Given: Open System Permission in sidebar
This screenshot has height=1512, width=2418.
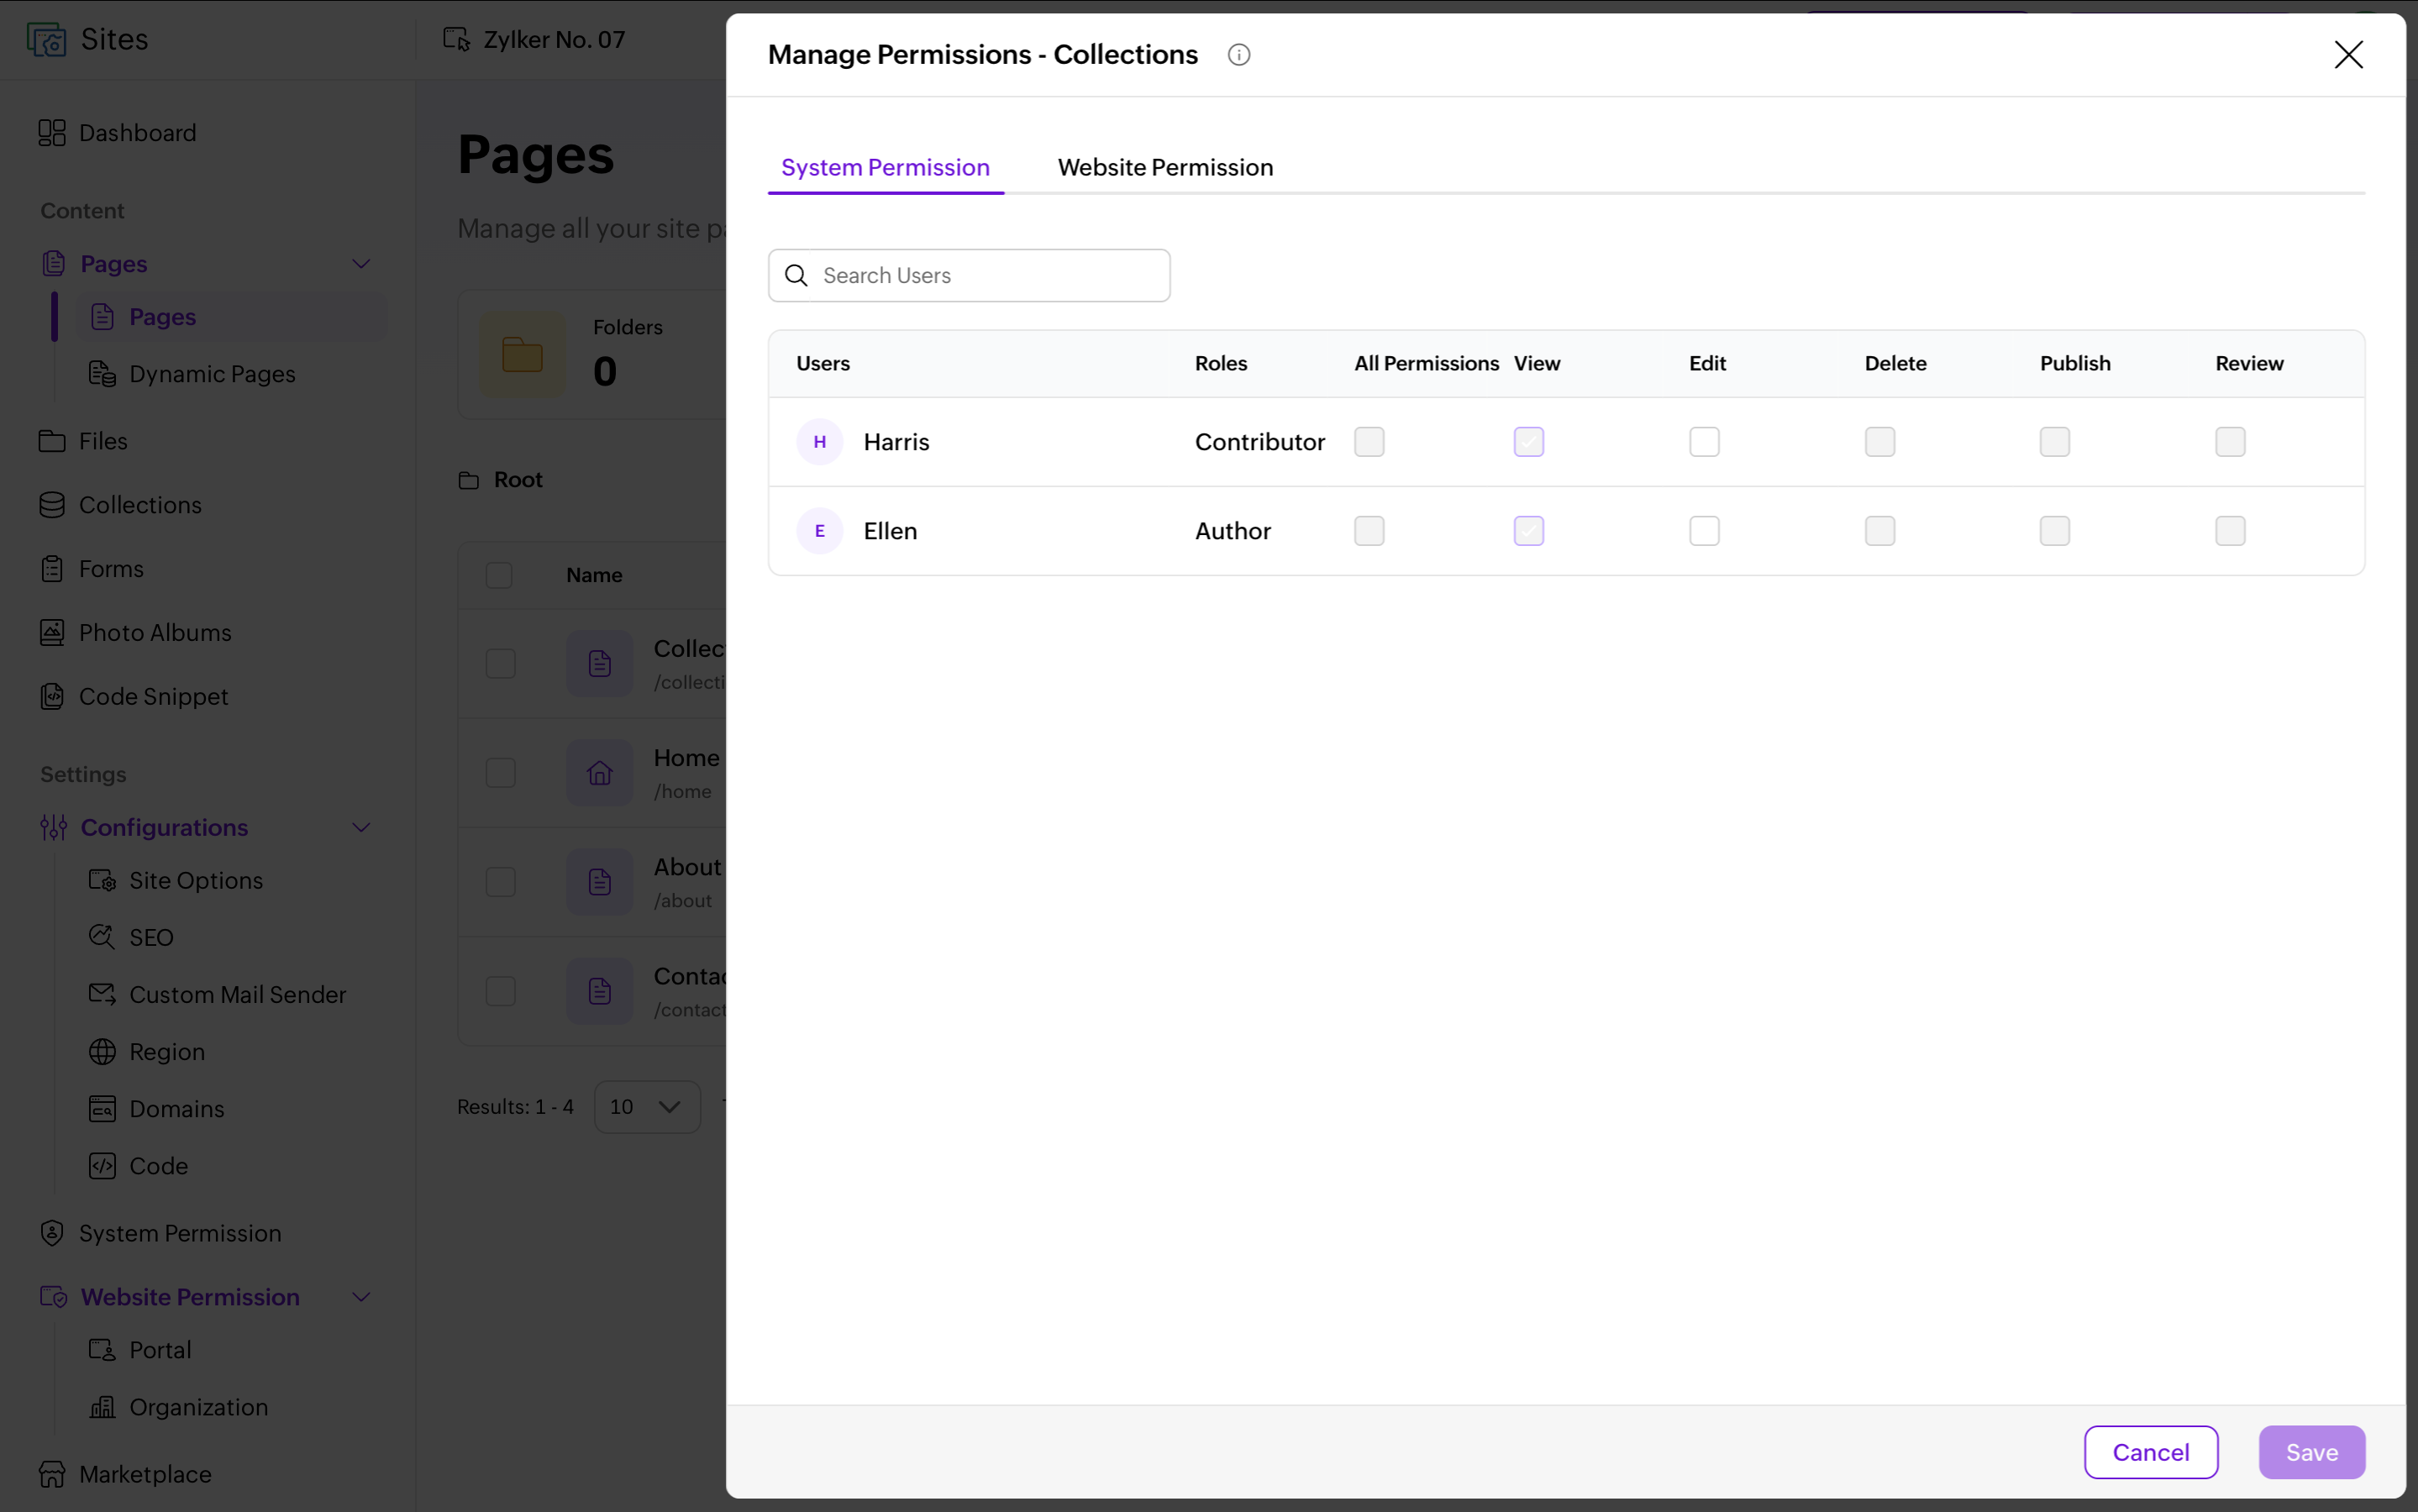Looking at the screenshot, I should point(160,1234).
